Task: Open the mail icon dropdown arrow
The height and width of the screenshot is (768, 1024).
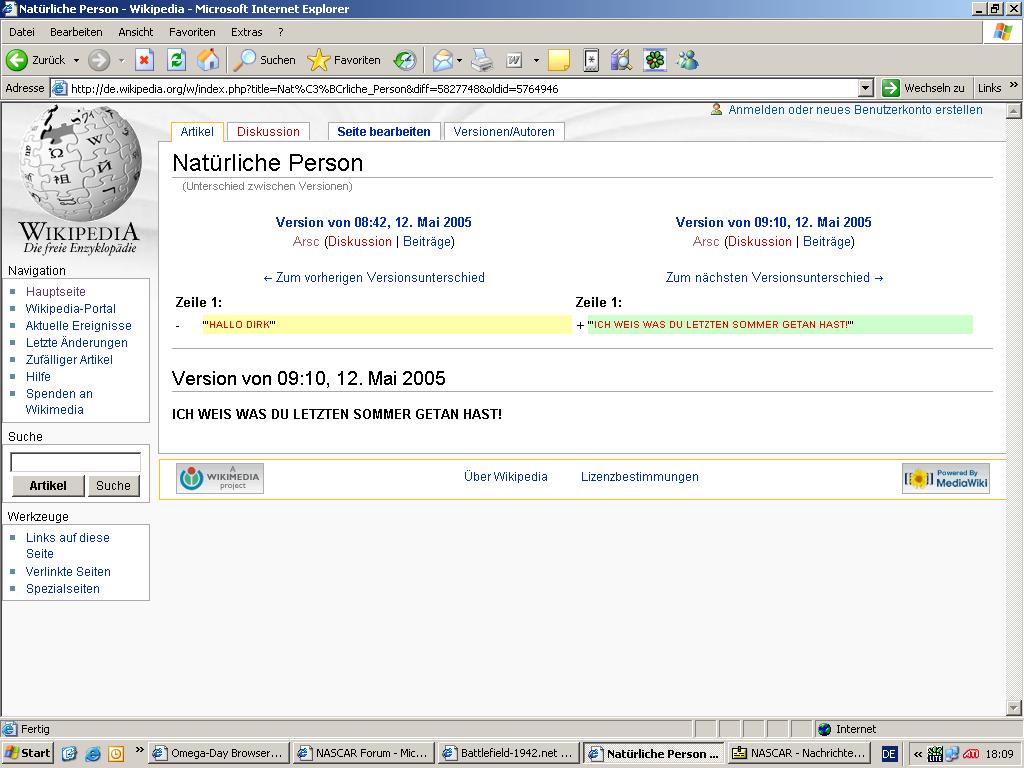Action: 460,60
